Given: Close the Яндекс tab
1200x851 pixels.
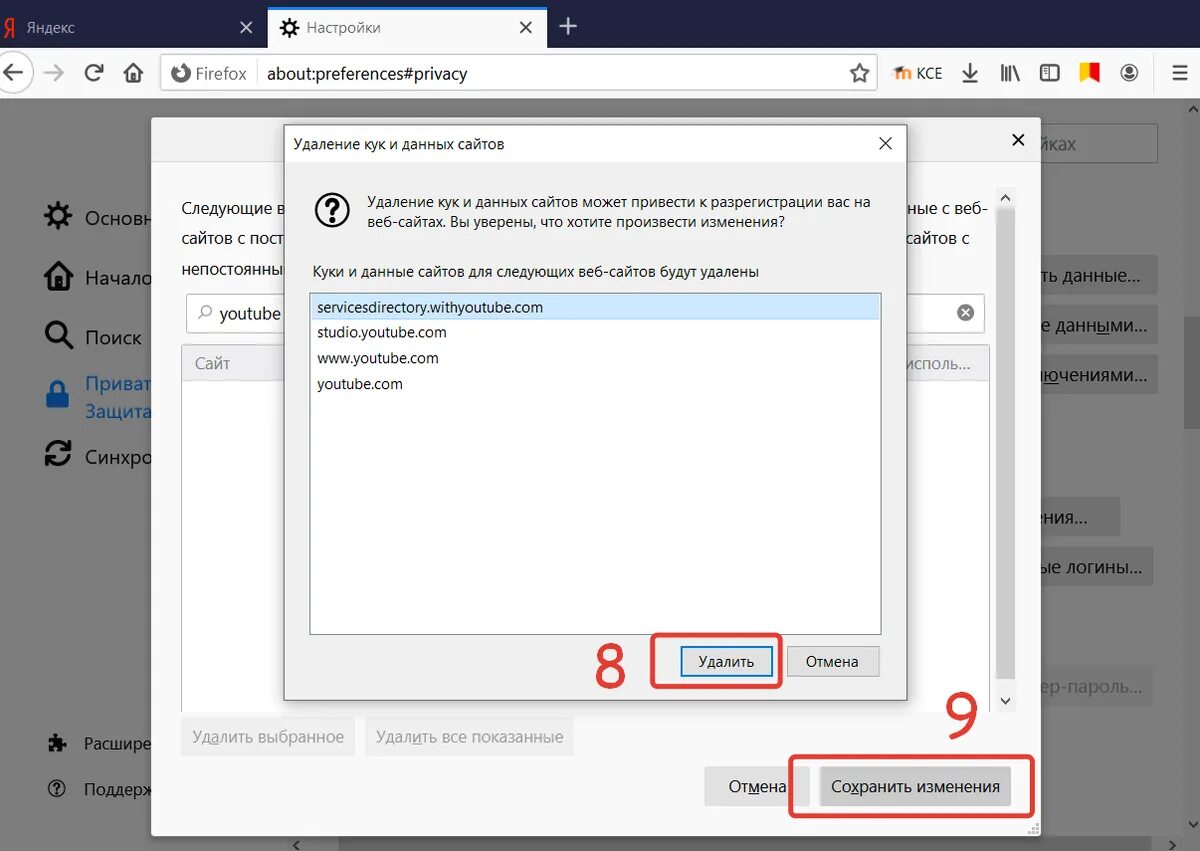Looking at the screenshot, I should coord(246,28).
